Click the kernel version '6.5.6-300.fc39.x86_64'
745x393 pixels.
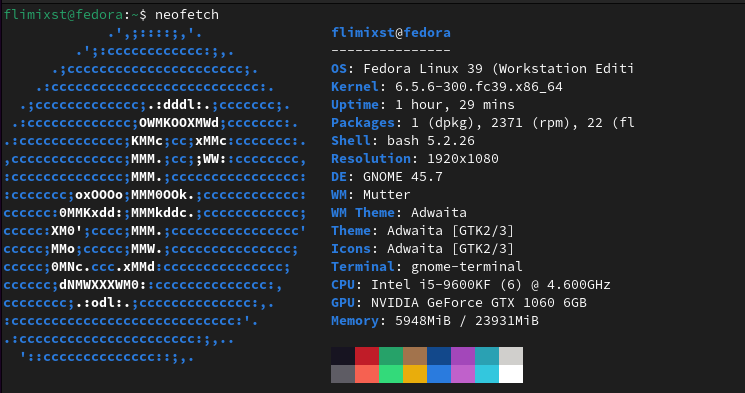[478, 87]
